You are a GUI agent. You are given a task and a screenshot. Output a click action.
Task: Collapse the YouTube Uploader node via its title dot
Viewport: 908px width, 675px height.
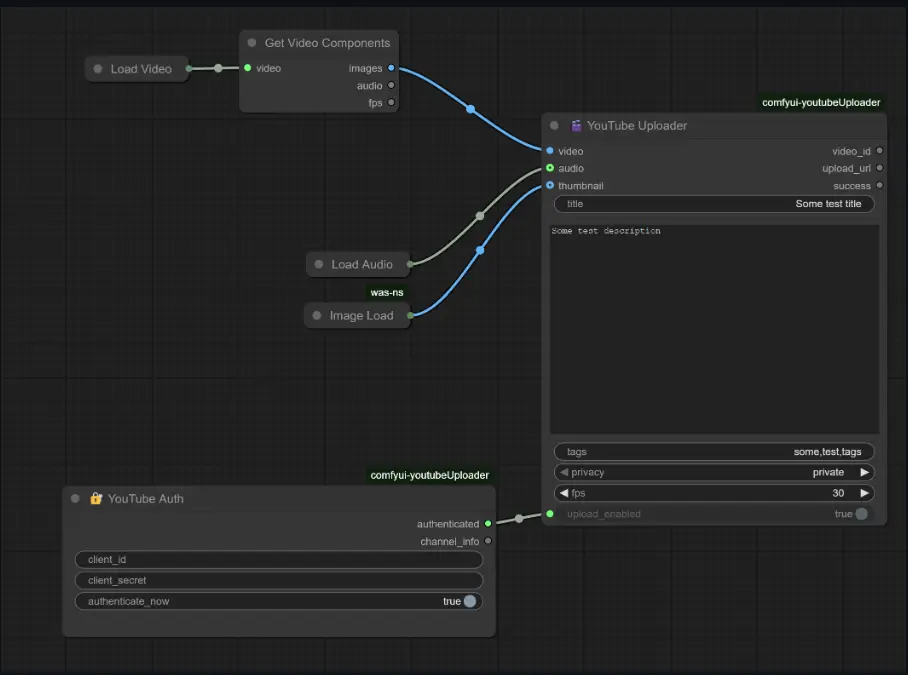[x=555, y=126]
